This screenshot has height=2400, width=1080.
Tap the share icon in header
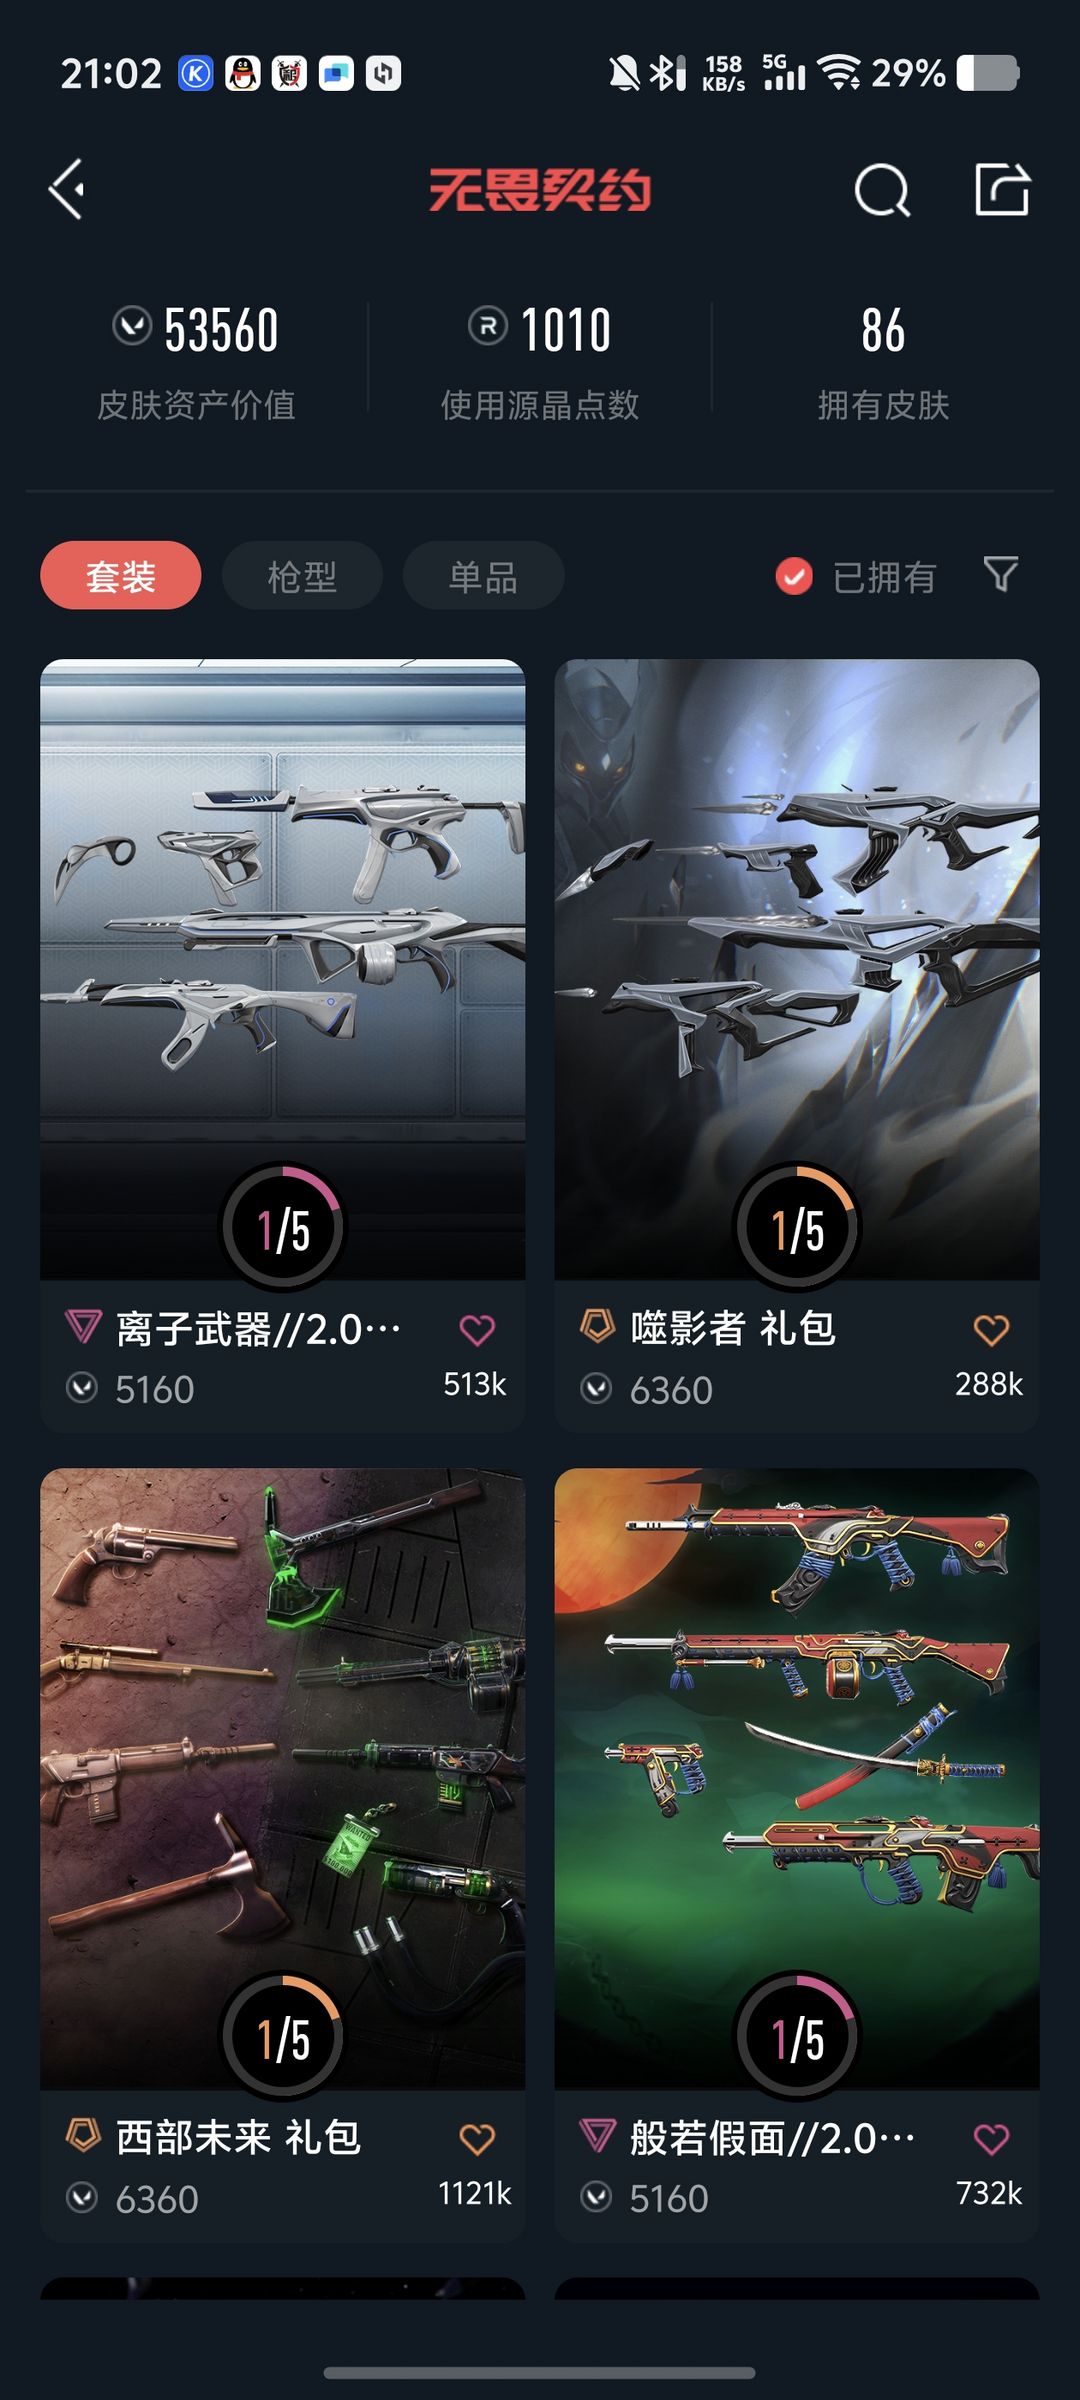[1002, 189]
